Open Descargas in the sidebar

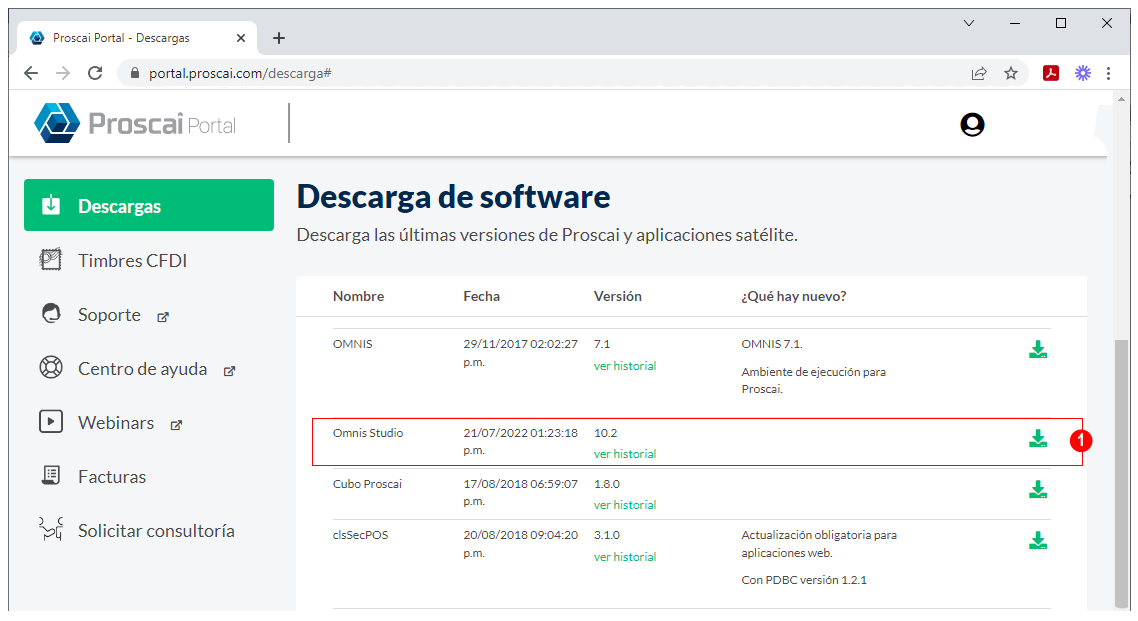click(149, 205)
